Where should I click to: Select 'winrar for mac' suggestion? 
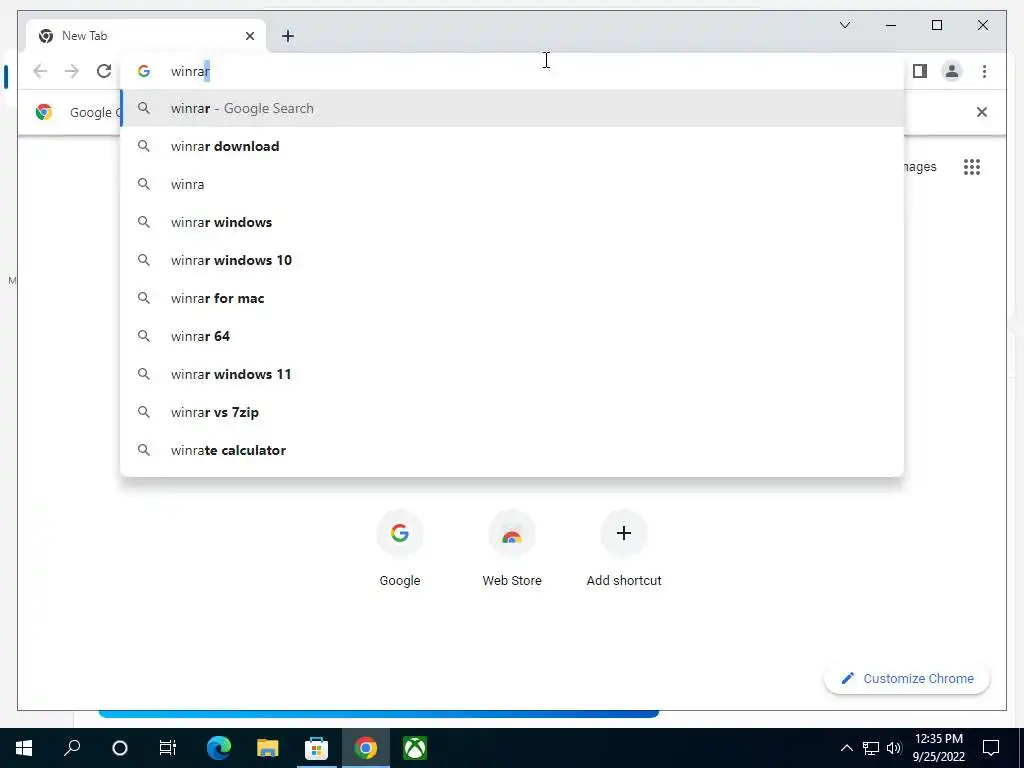coord(513,298)
